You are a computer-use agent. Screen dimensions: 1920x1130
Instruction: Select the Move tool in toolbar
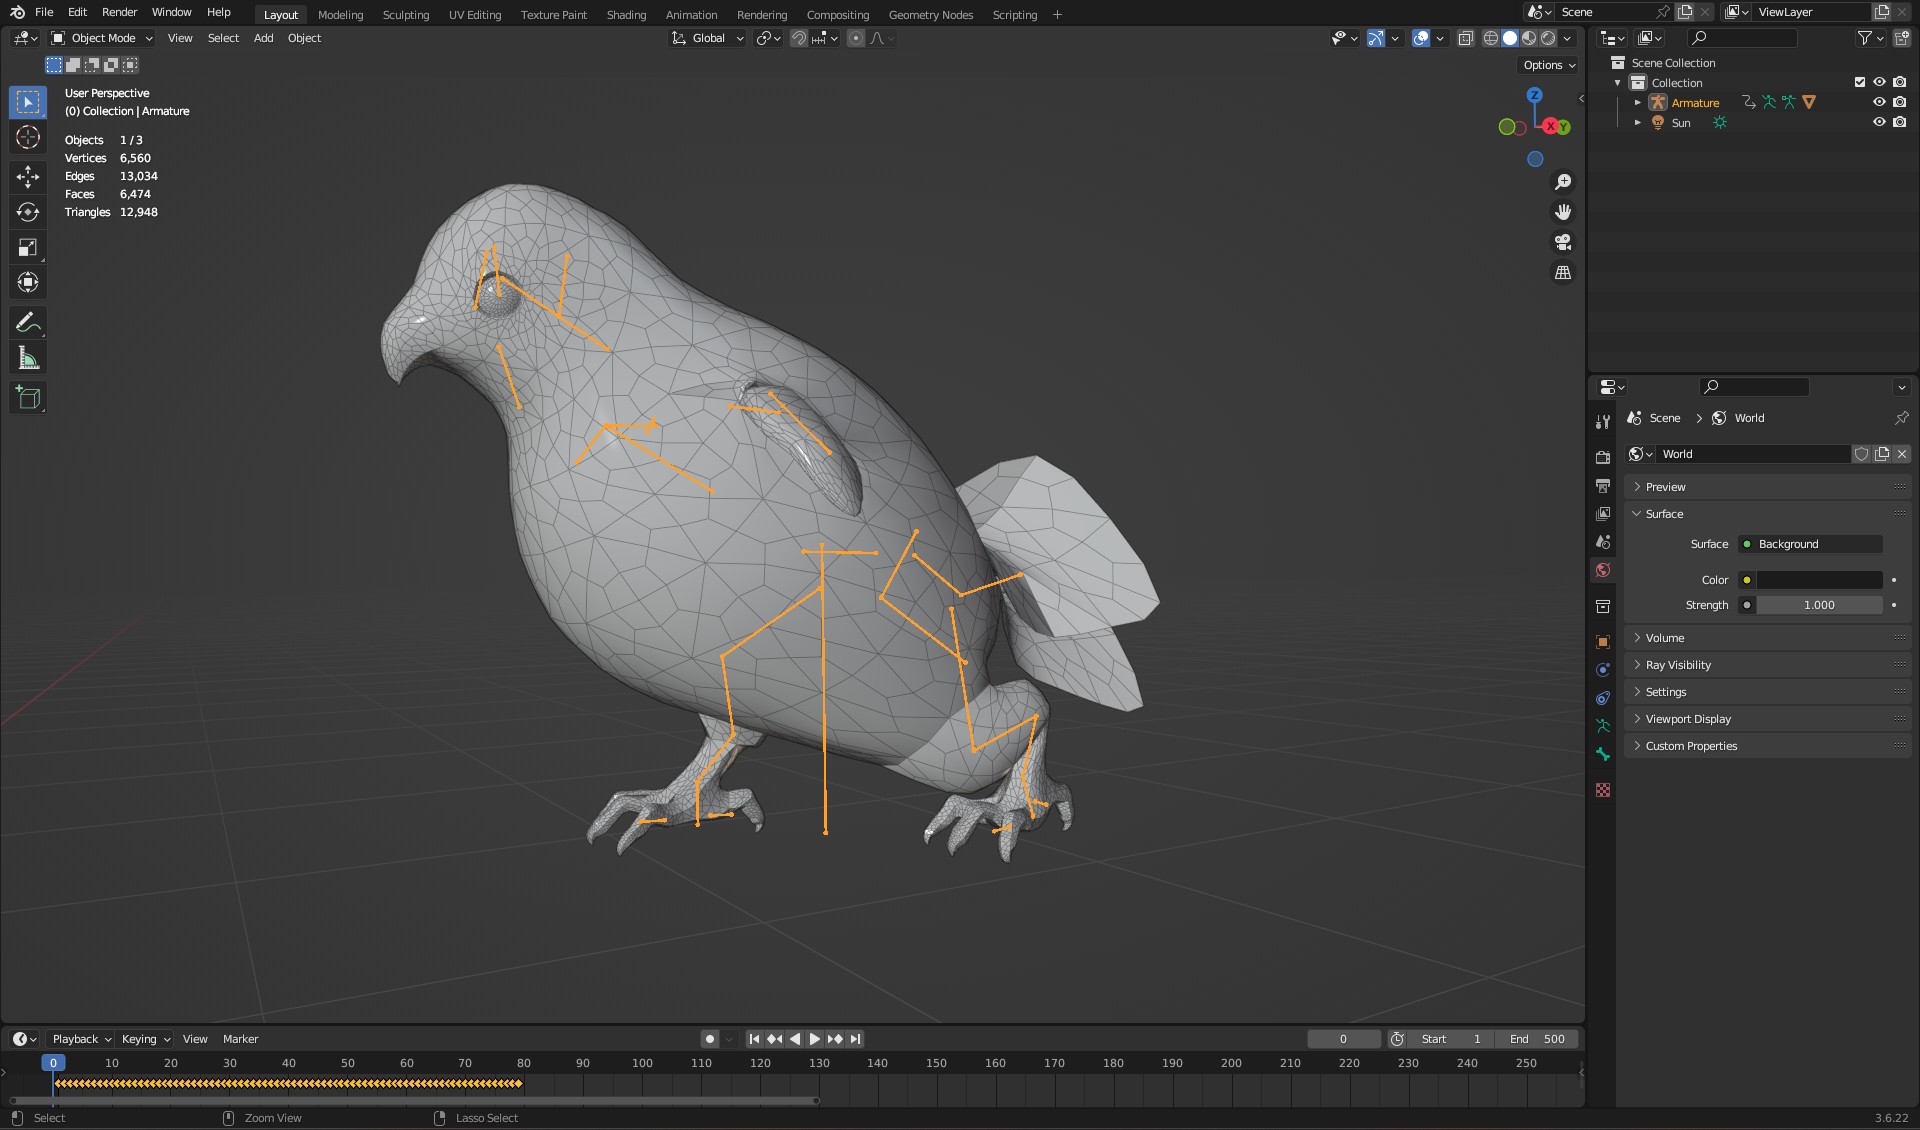point(28,177)
